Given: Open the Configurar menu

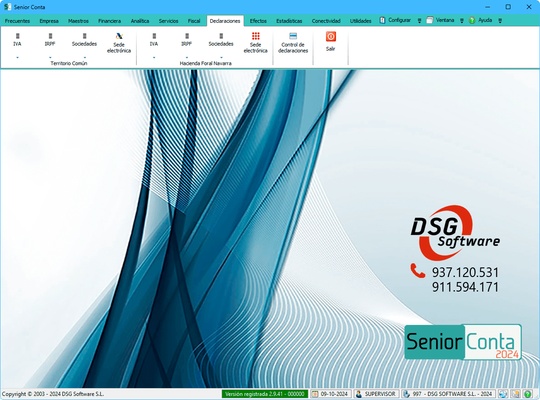Looking at the screenshot, I should [399, 20].
